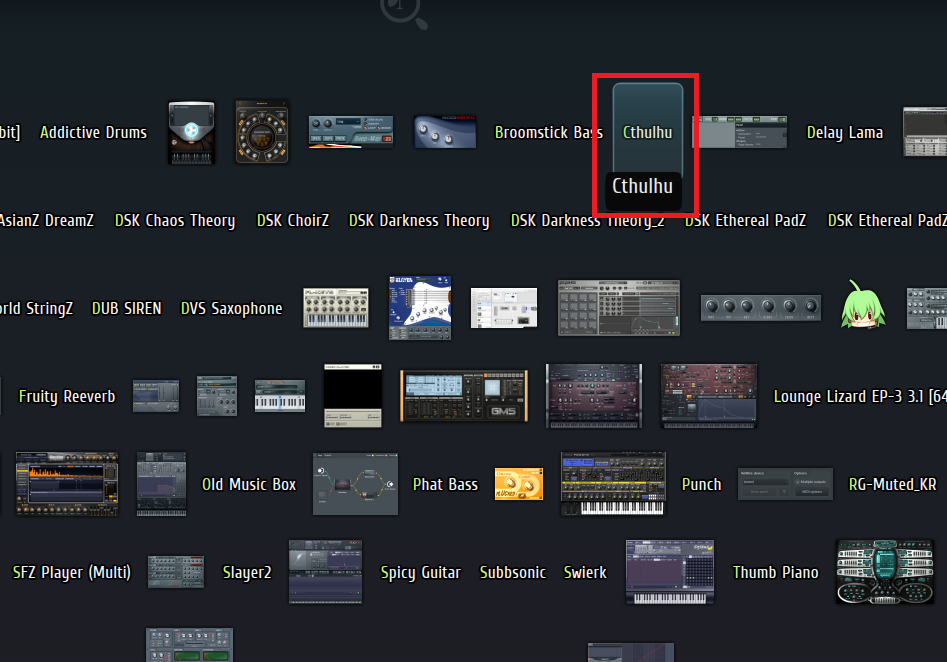The width and height of the screenshot is (947, 662).
Task: Choose the GMS synth thumbnail
Action: (x=464, y=396)
